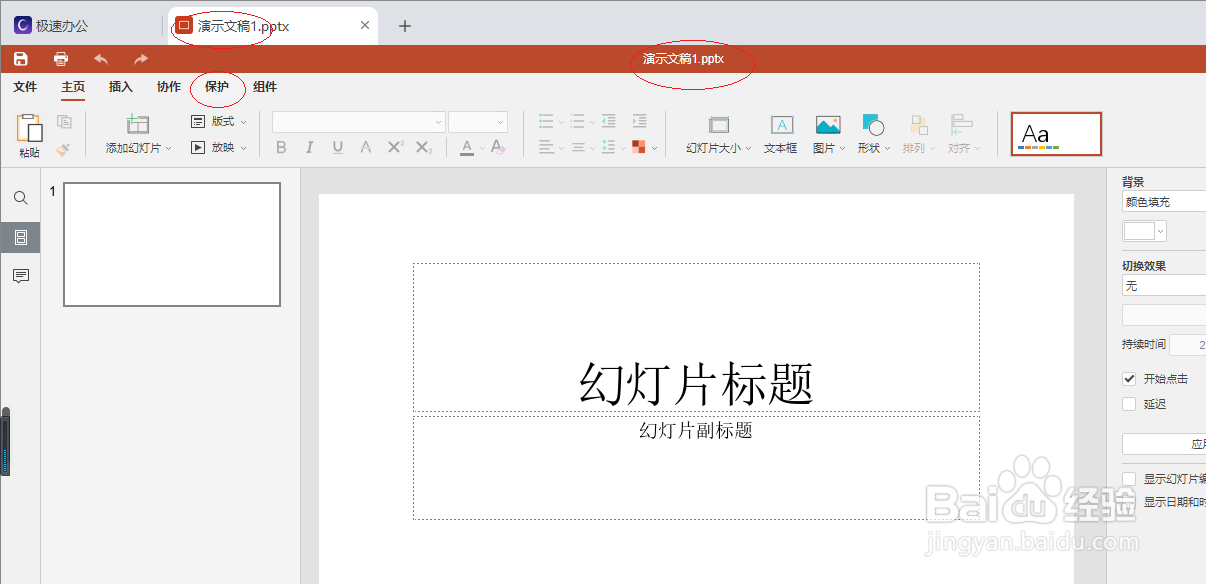Apply bold with the B button

[x=281, y=147]
